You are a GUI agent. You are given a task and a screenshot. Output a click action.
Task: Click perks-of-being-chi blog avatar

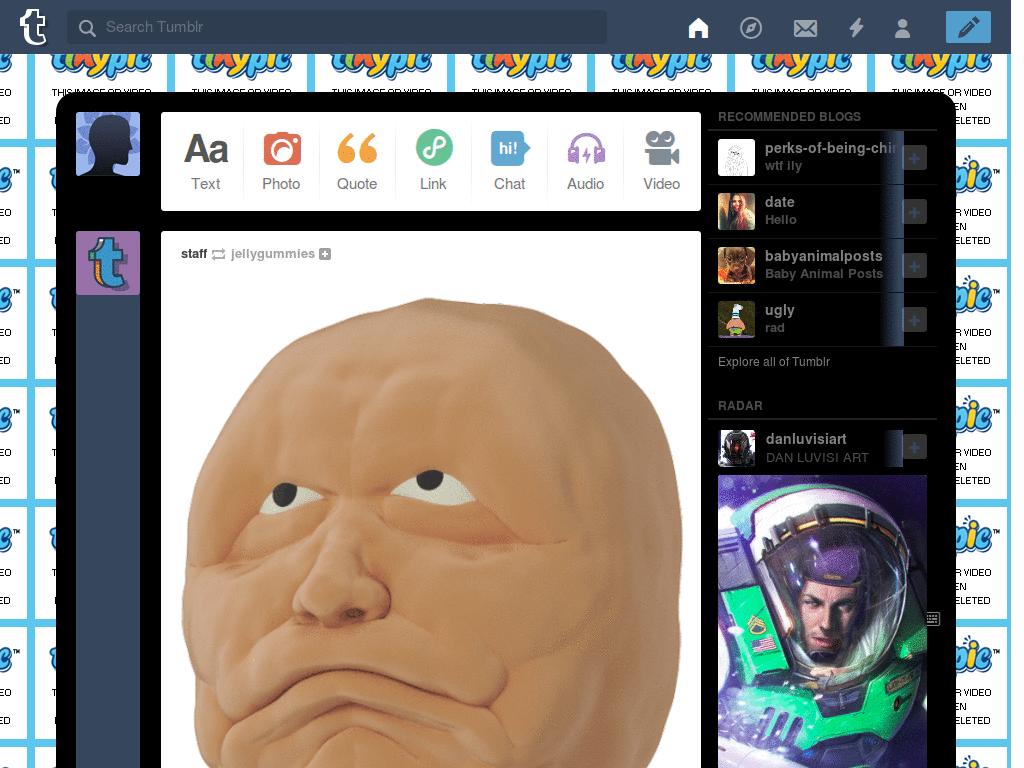(736, 157)
